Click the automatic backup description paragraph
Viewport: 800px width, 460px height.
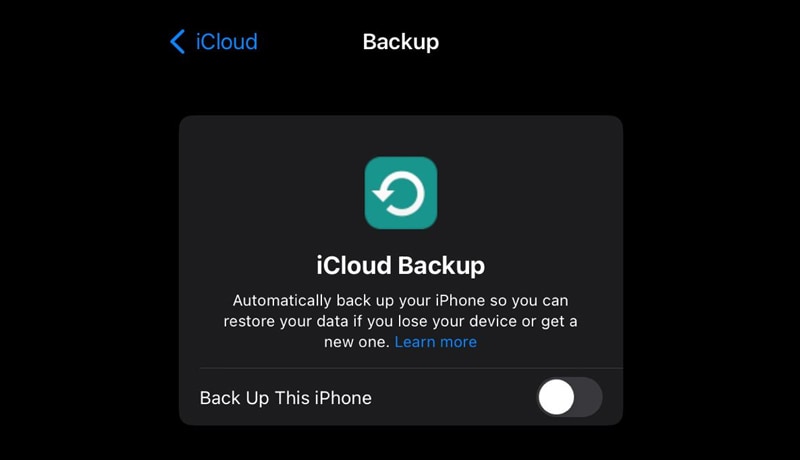[x=401, y=321]
